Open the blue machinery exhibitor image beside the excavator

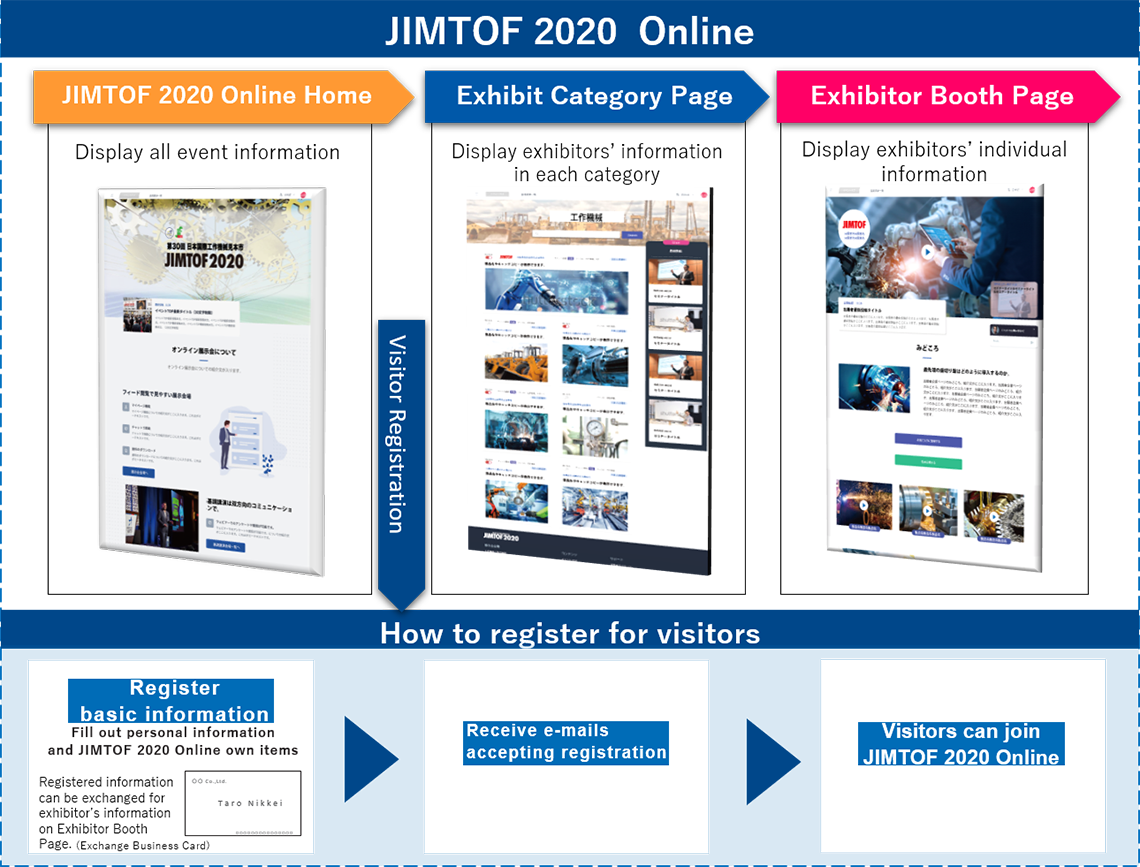pos(595,364)
